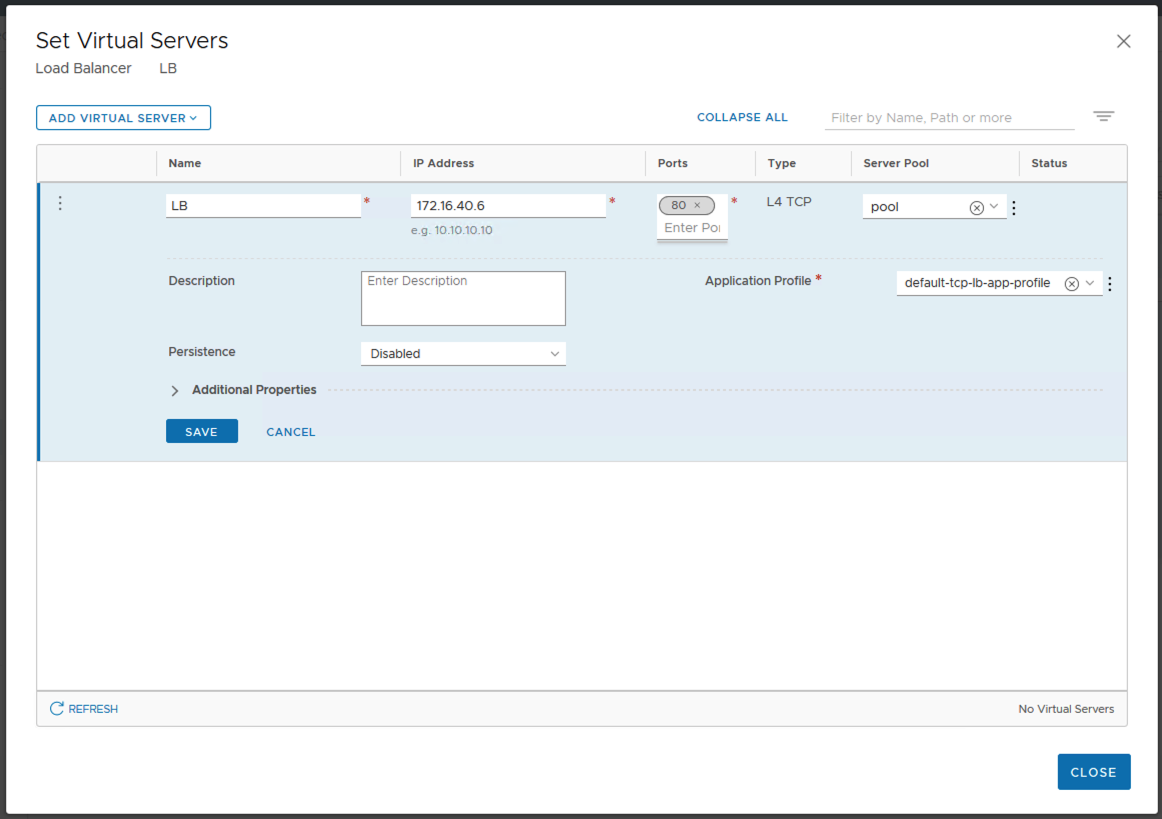Click the Description text area
Screen dimensions: 1162x819
tap(463, 298)
